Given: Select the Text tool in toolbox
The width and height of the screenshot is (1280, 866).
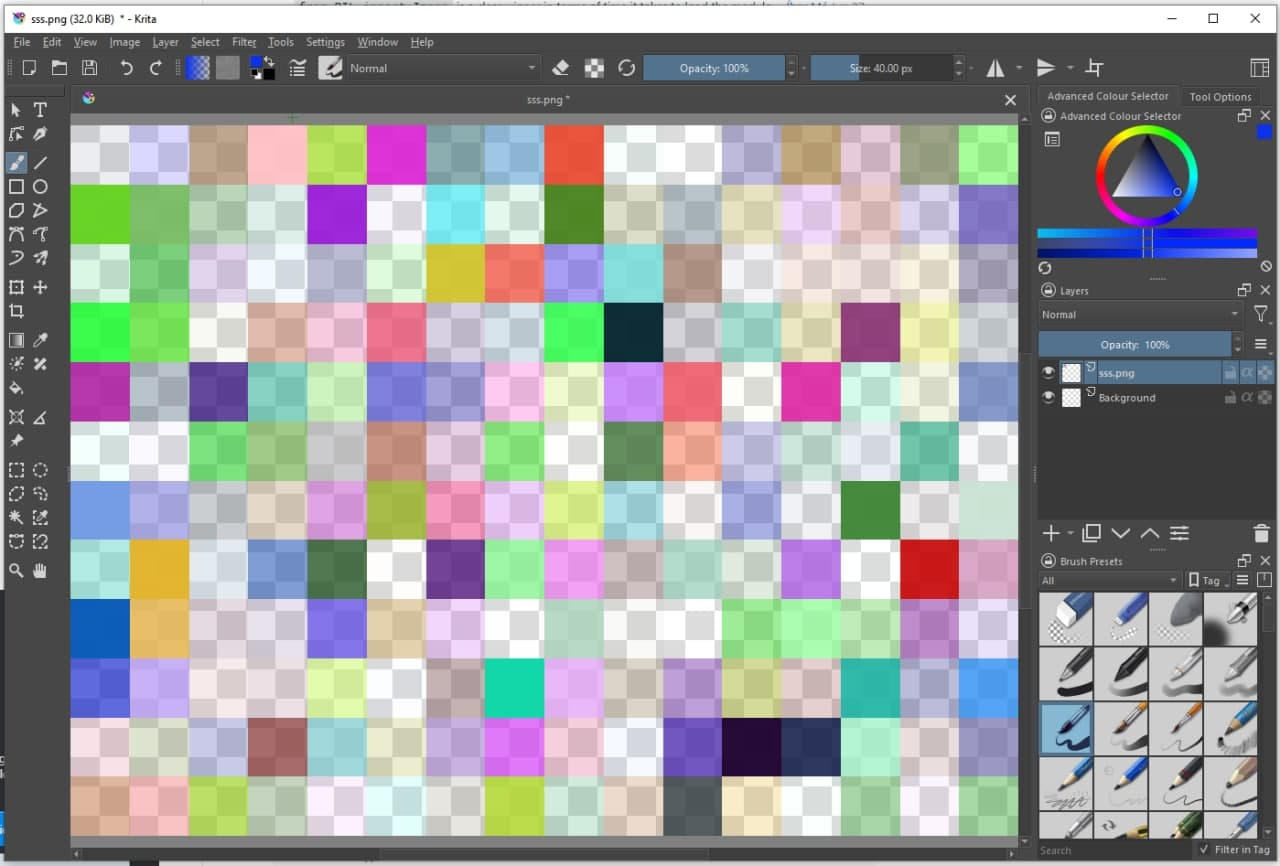Looking at the screenshot, I should coord(40,109).
